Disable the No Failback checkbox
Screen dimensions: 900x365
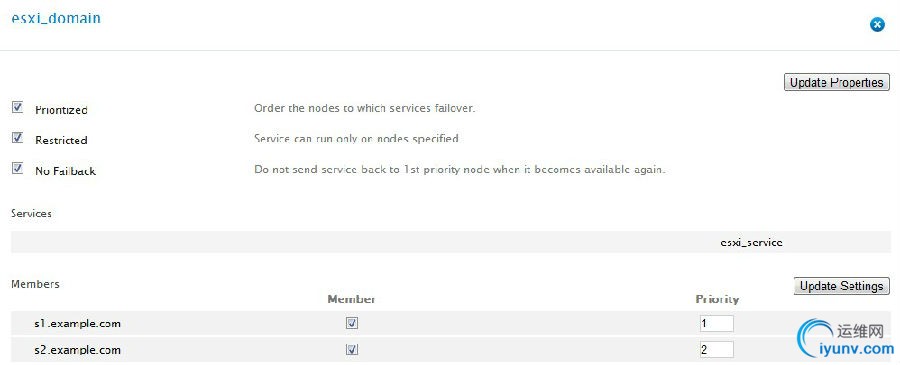coord(18,168)
